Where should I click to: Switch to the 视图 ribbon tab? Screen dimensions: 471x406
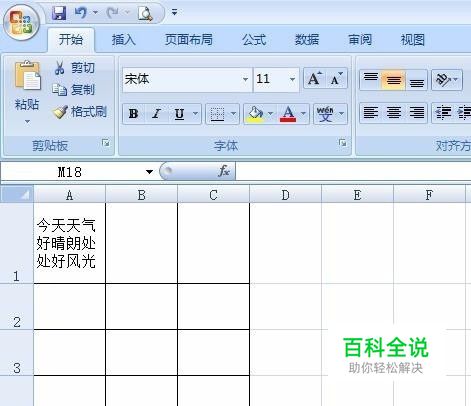pos(413,40)
